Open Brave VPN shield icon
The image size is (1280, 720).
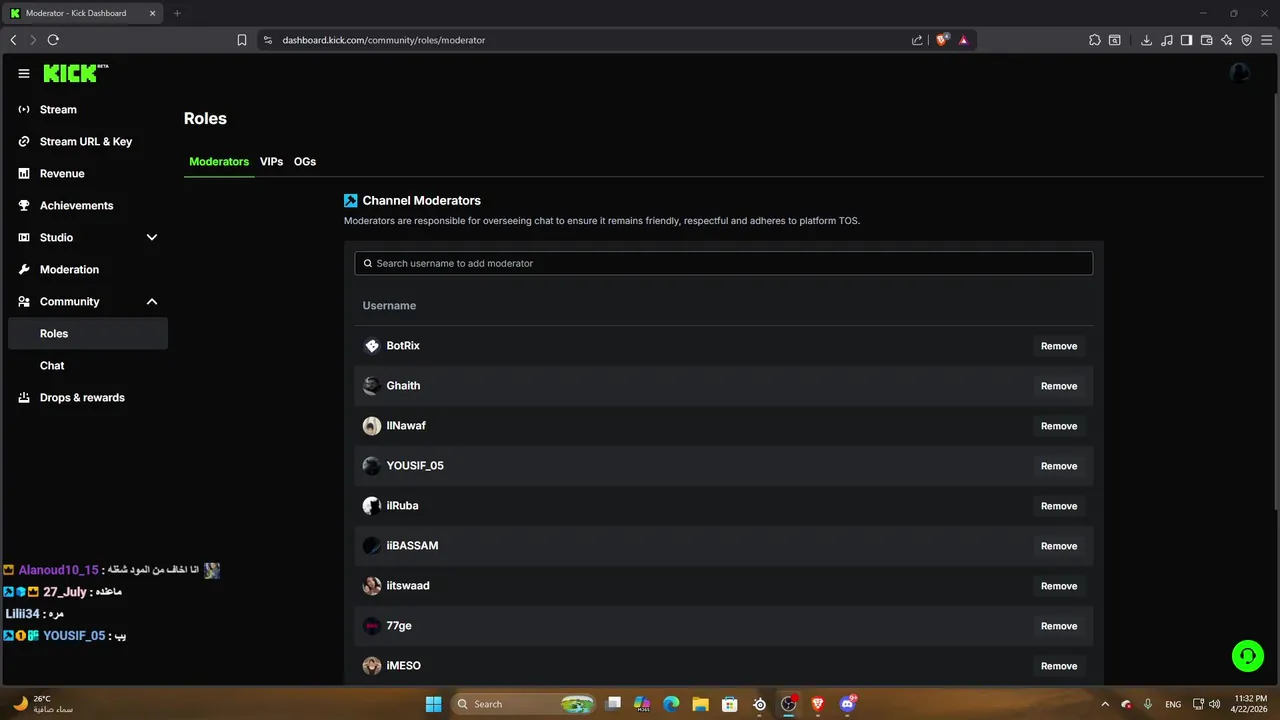pyautogui.click(x=1246, y=40)
